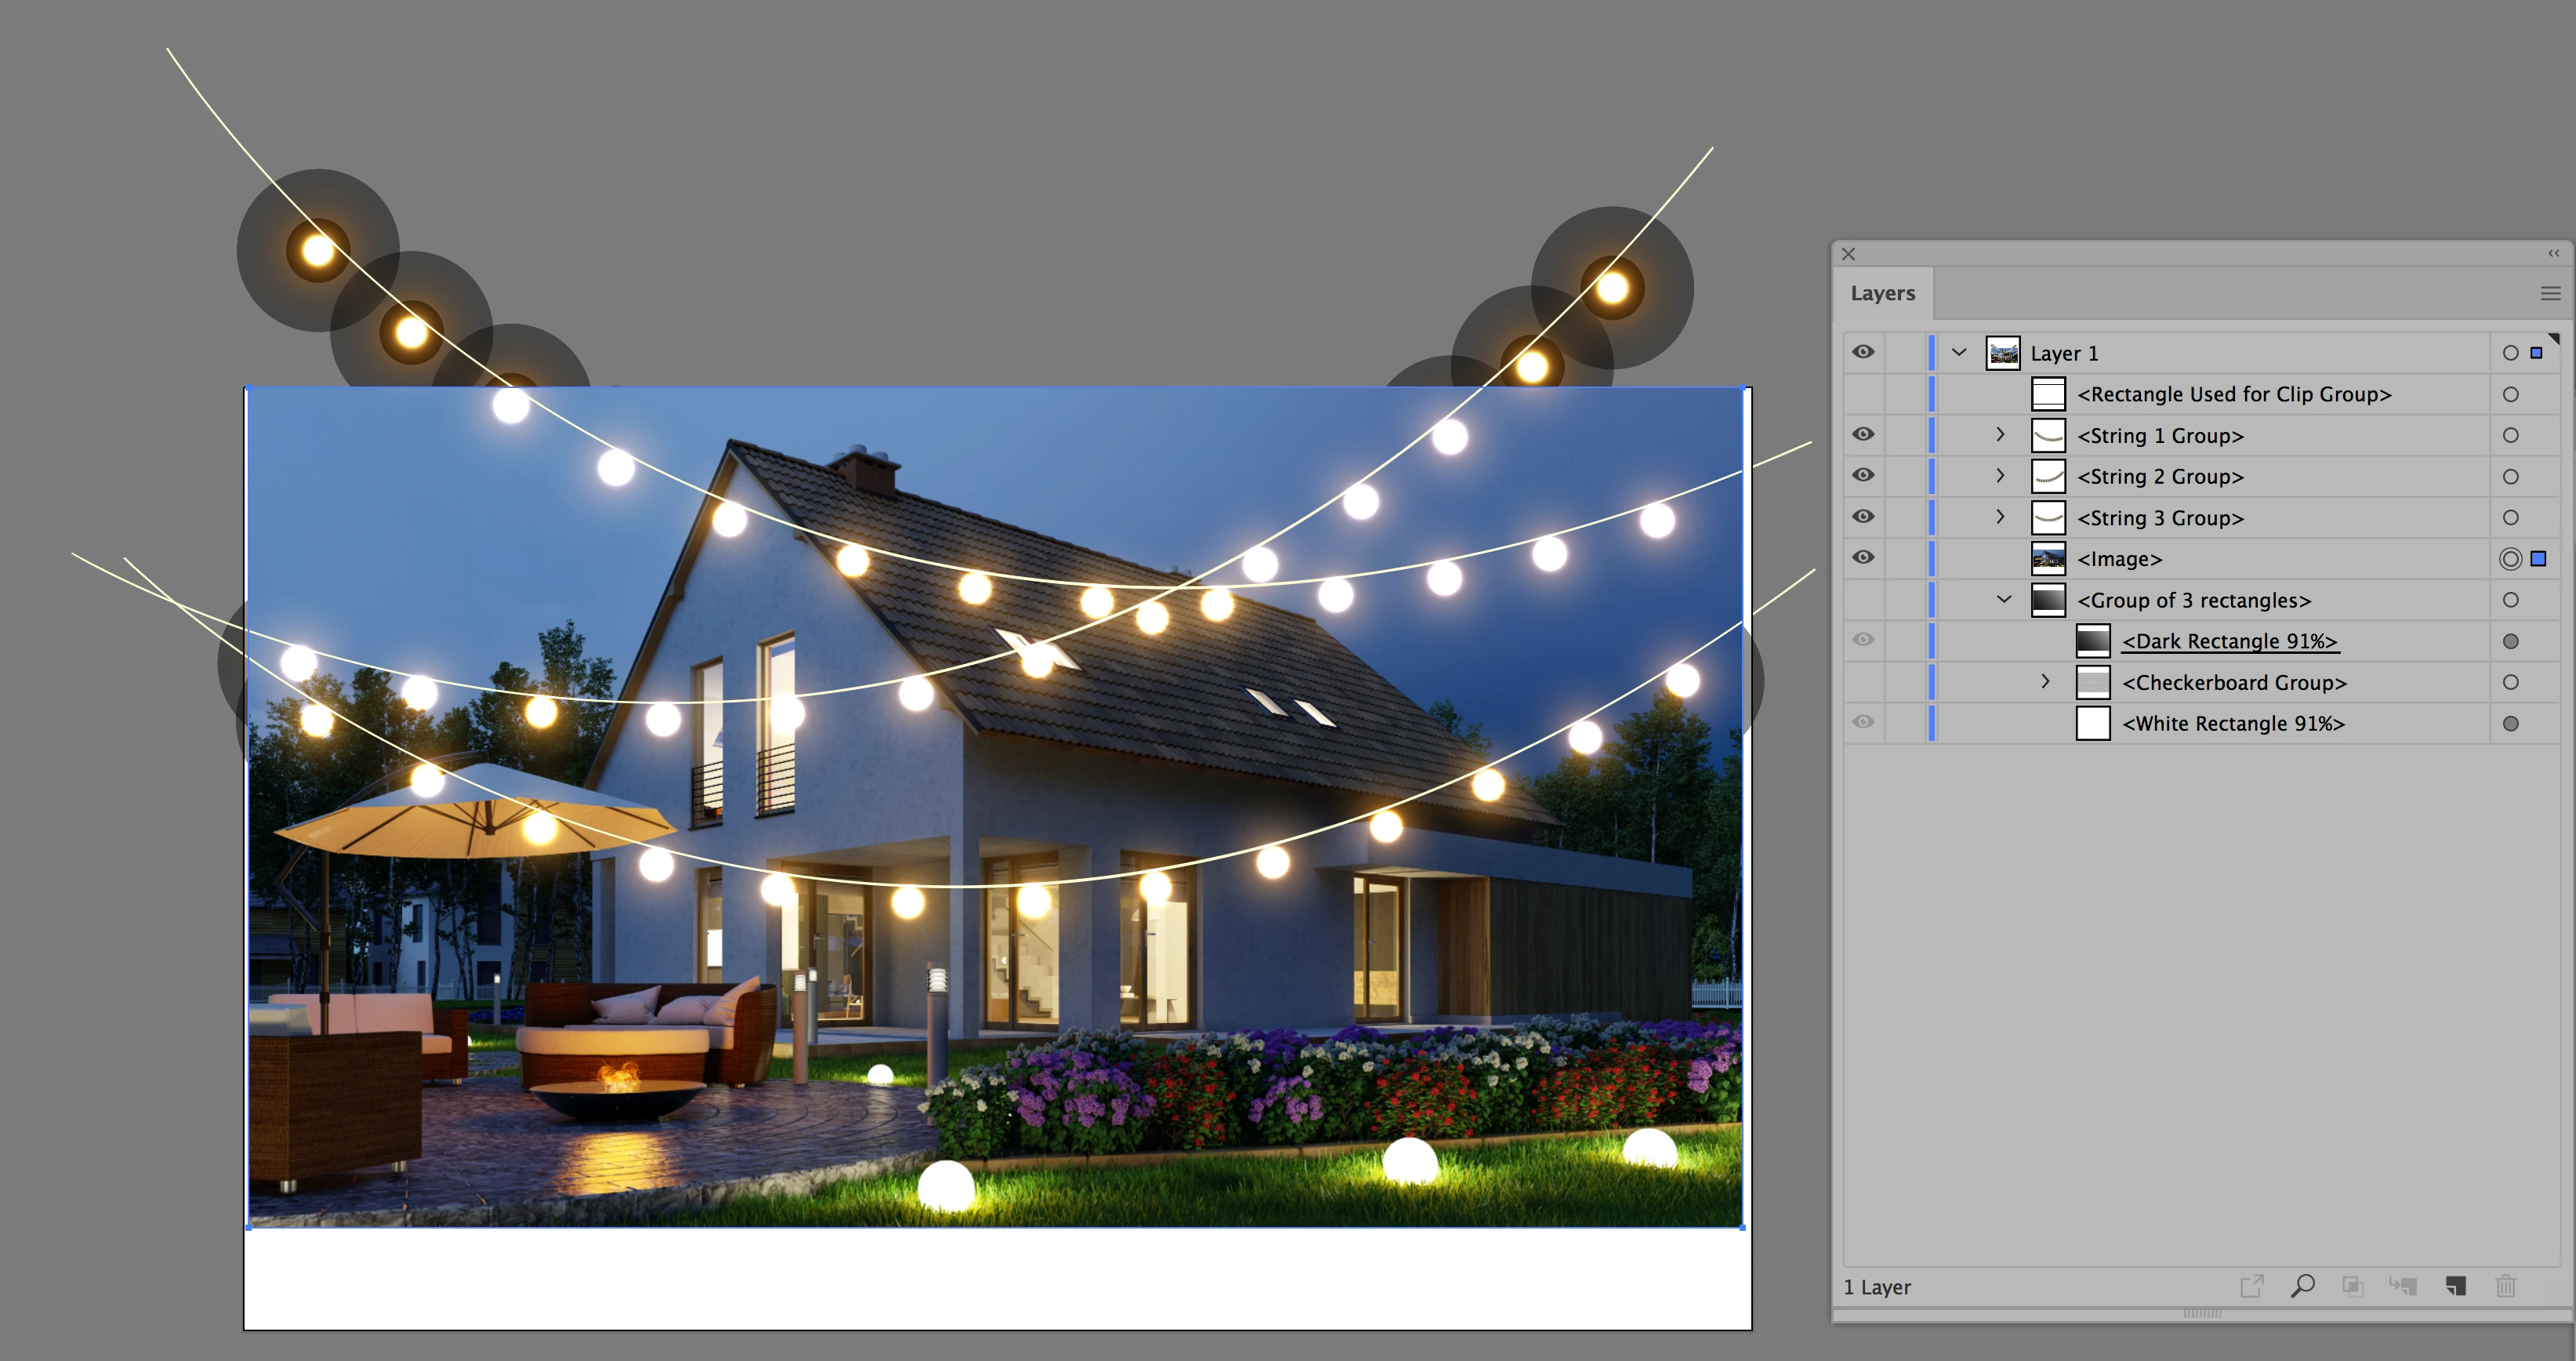This screenshot has height=1361, width=2576.
Task: Click the Locate Object magnifier icon
Action: pos(2302,1286)
